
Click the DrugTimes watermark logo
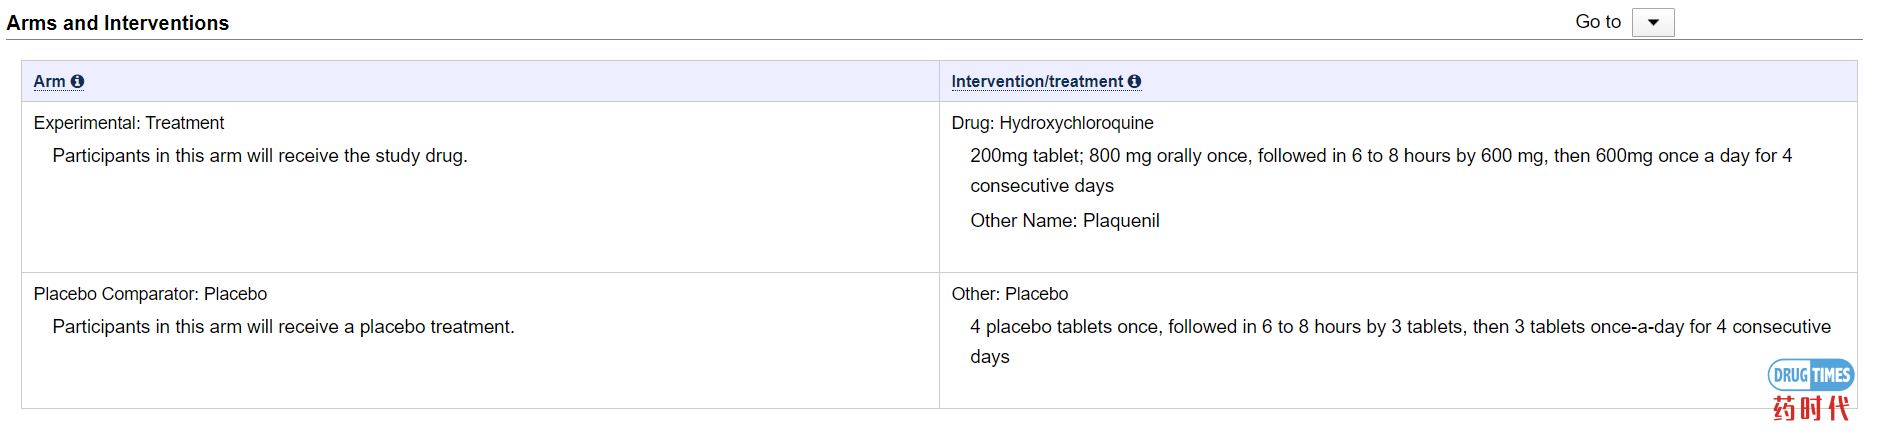tap(1811, 375)
